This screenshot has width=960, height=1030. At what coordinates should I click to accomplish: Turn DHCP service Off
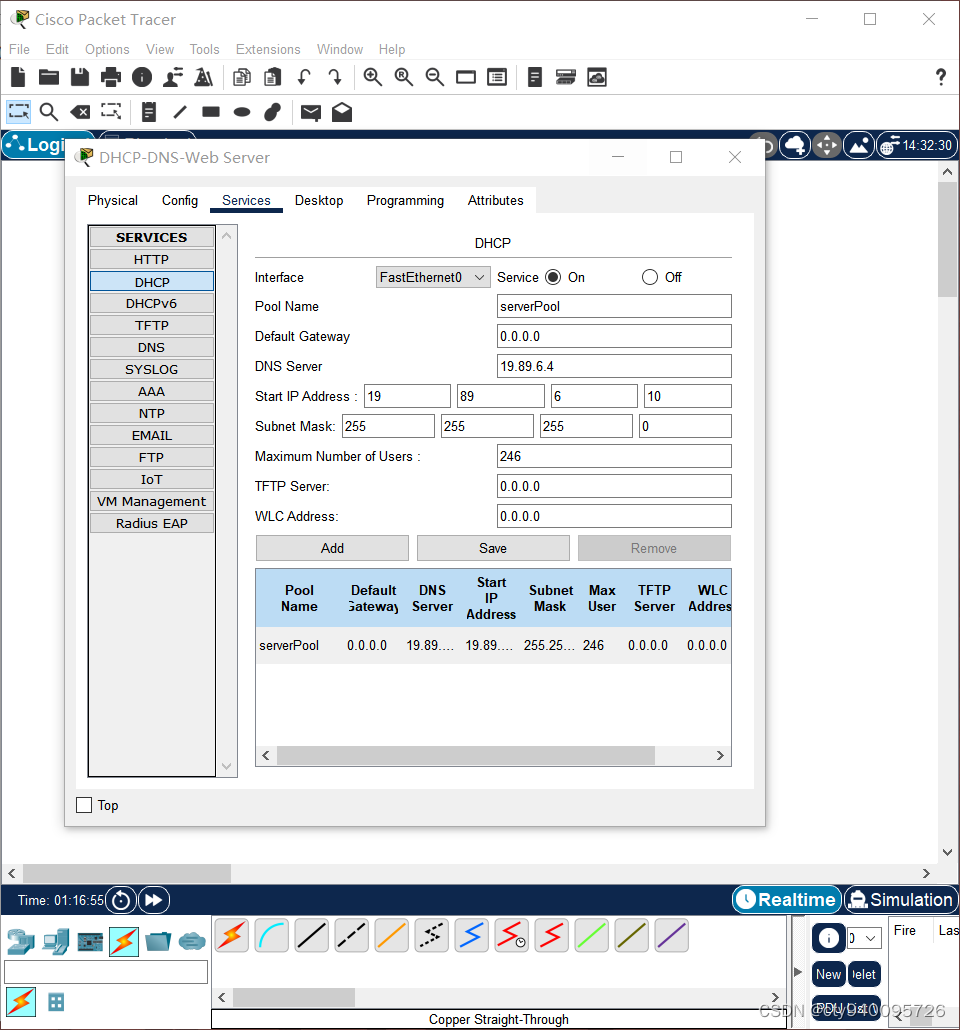coord(650,277)
